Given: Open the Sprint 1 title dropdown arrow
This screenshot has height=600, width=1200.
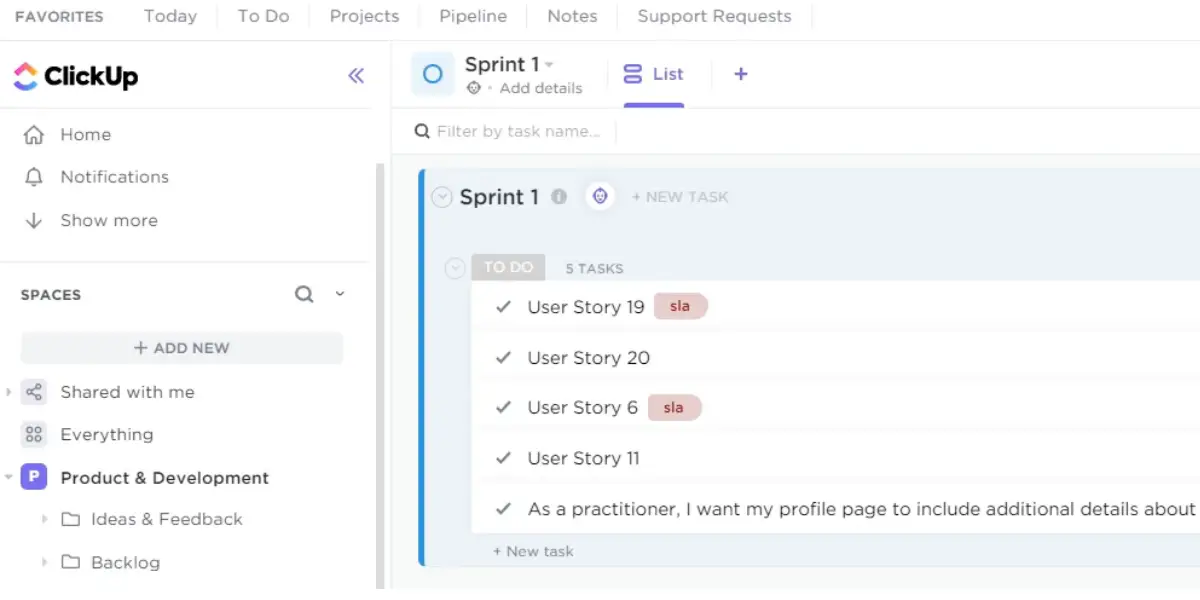Looking at the screenshot, I should pos(549,65).
